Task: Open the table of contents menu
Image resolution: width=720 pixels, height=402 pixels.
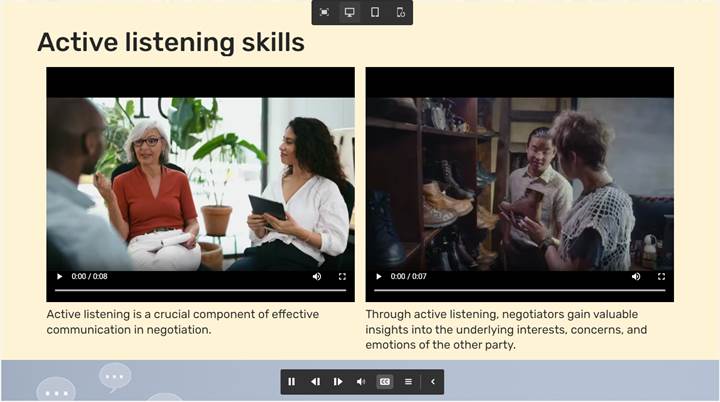Action: pos(408,381)
